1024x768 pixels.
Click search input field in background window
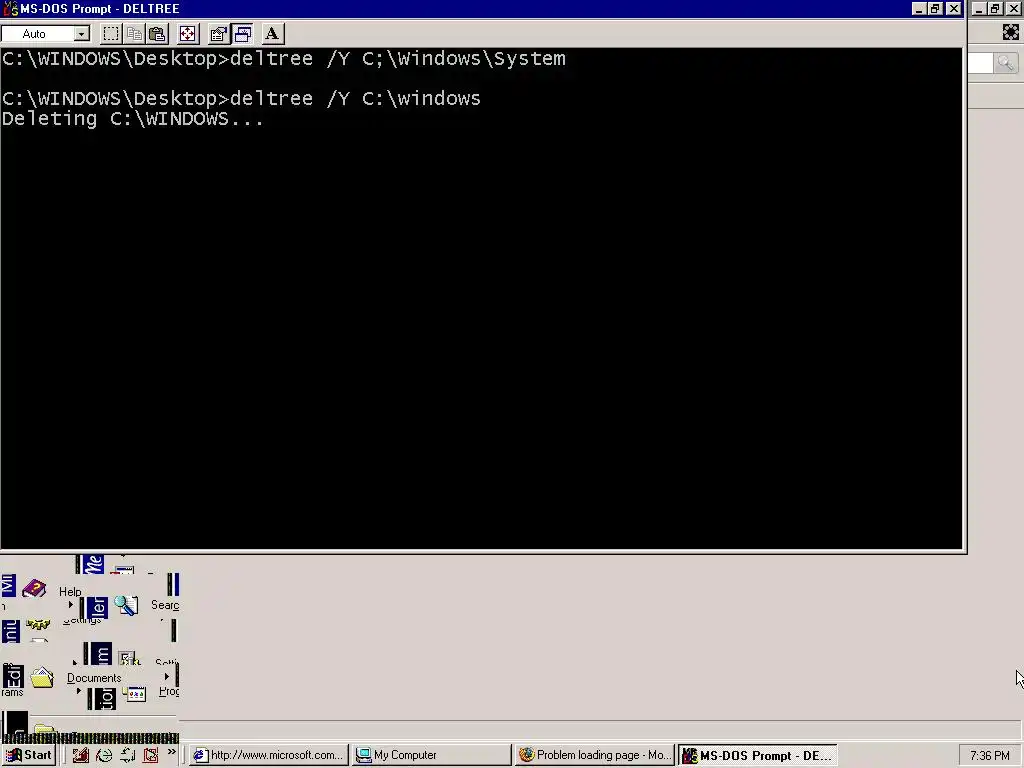point(981,63)
